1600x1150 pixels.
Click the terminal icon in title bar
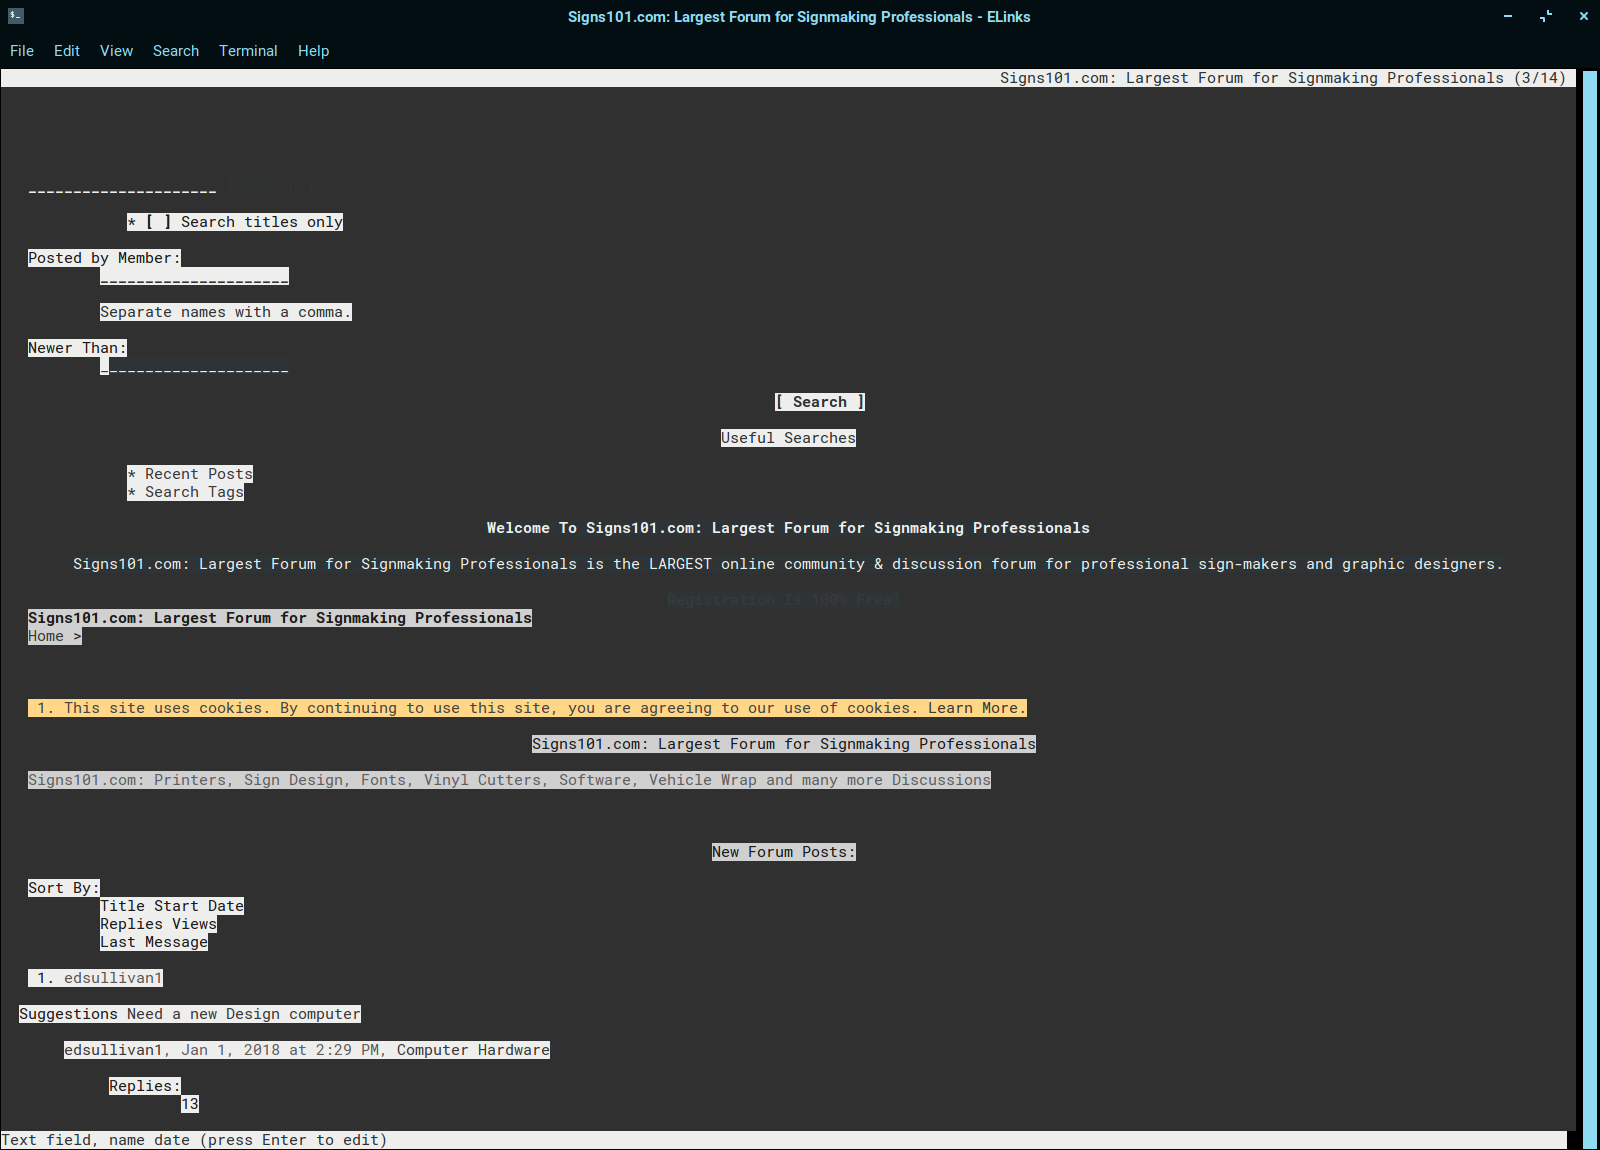coord(15,16)
